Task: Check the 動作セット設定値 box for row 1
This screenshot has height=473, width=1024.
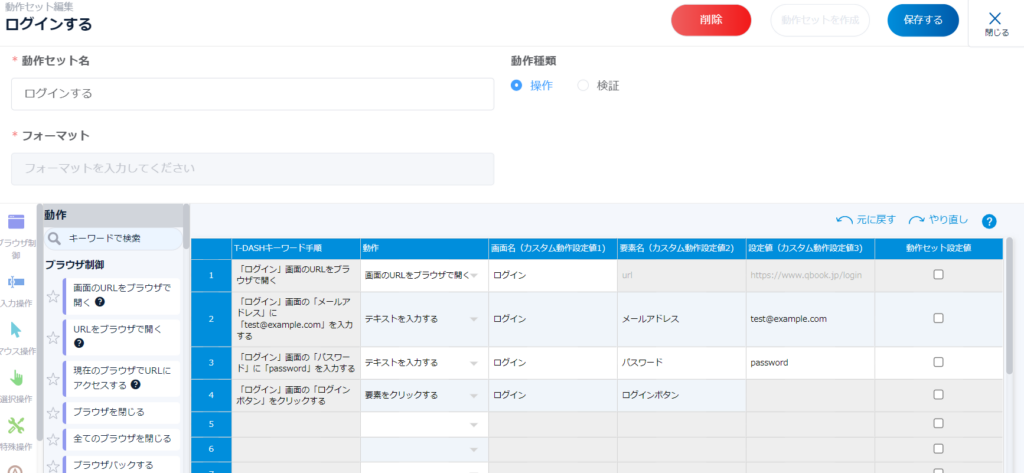Action: click(938, 274)
